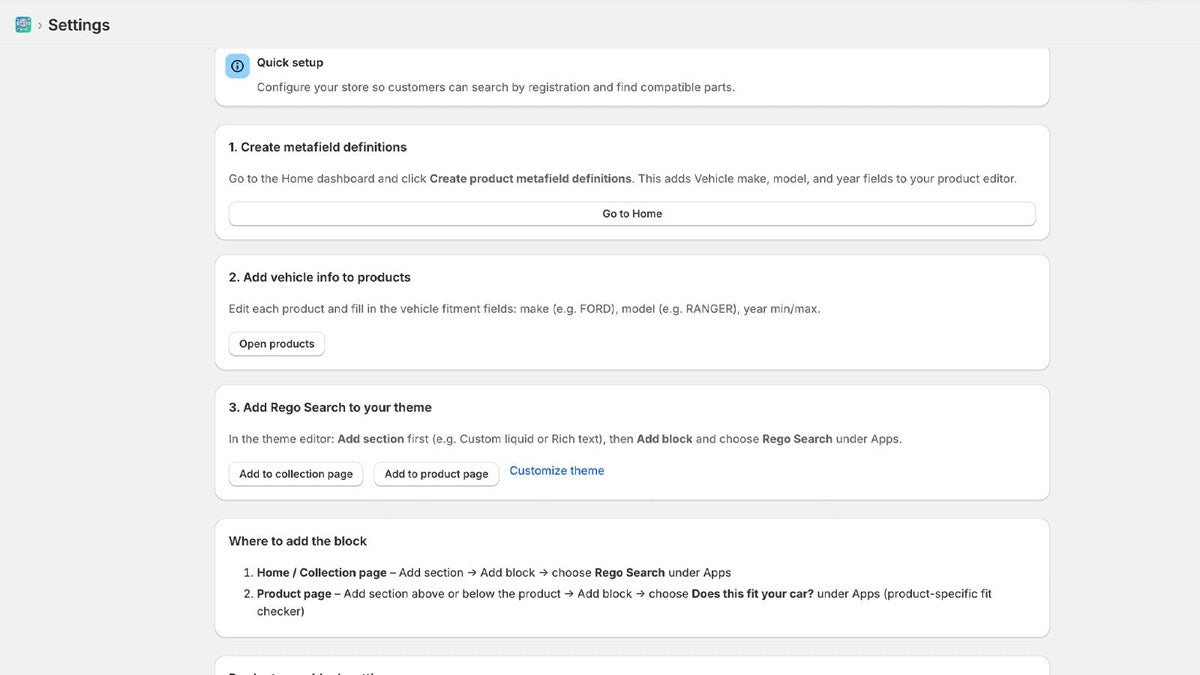Click the Settings breadcrumb title

(79, 25)
